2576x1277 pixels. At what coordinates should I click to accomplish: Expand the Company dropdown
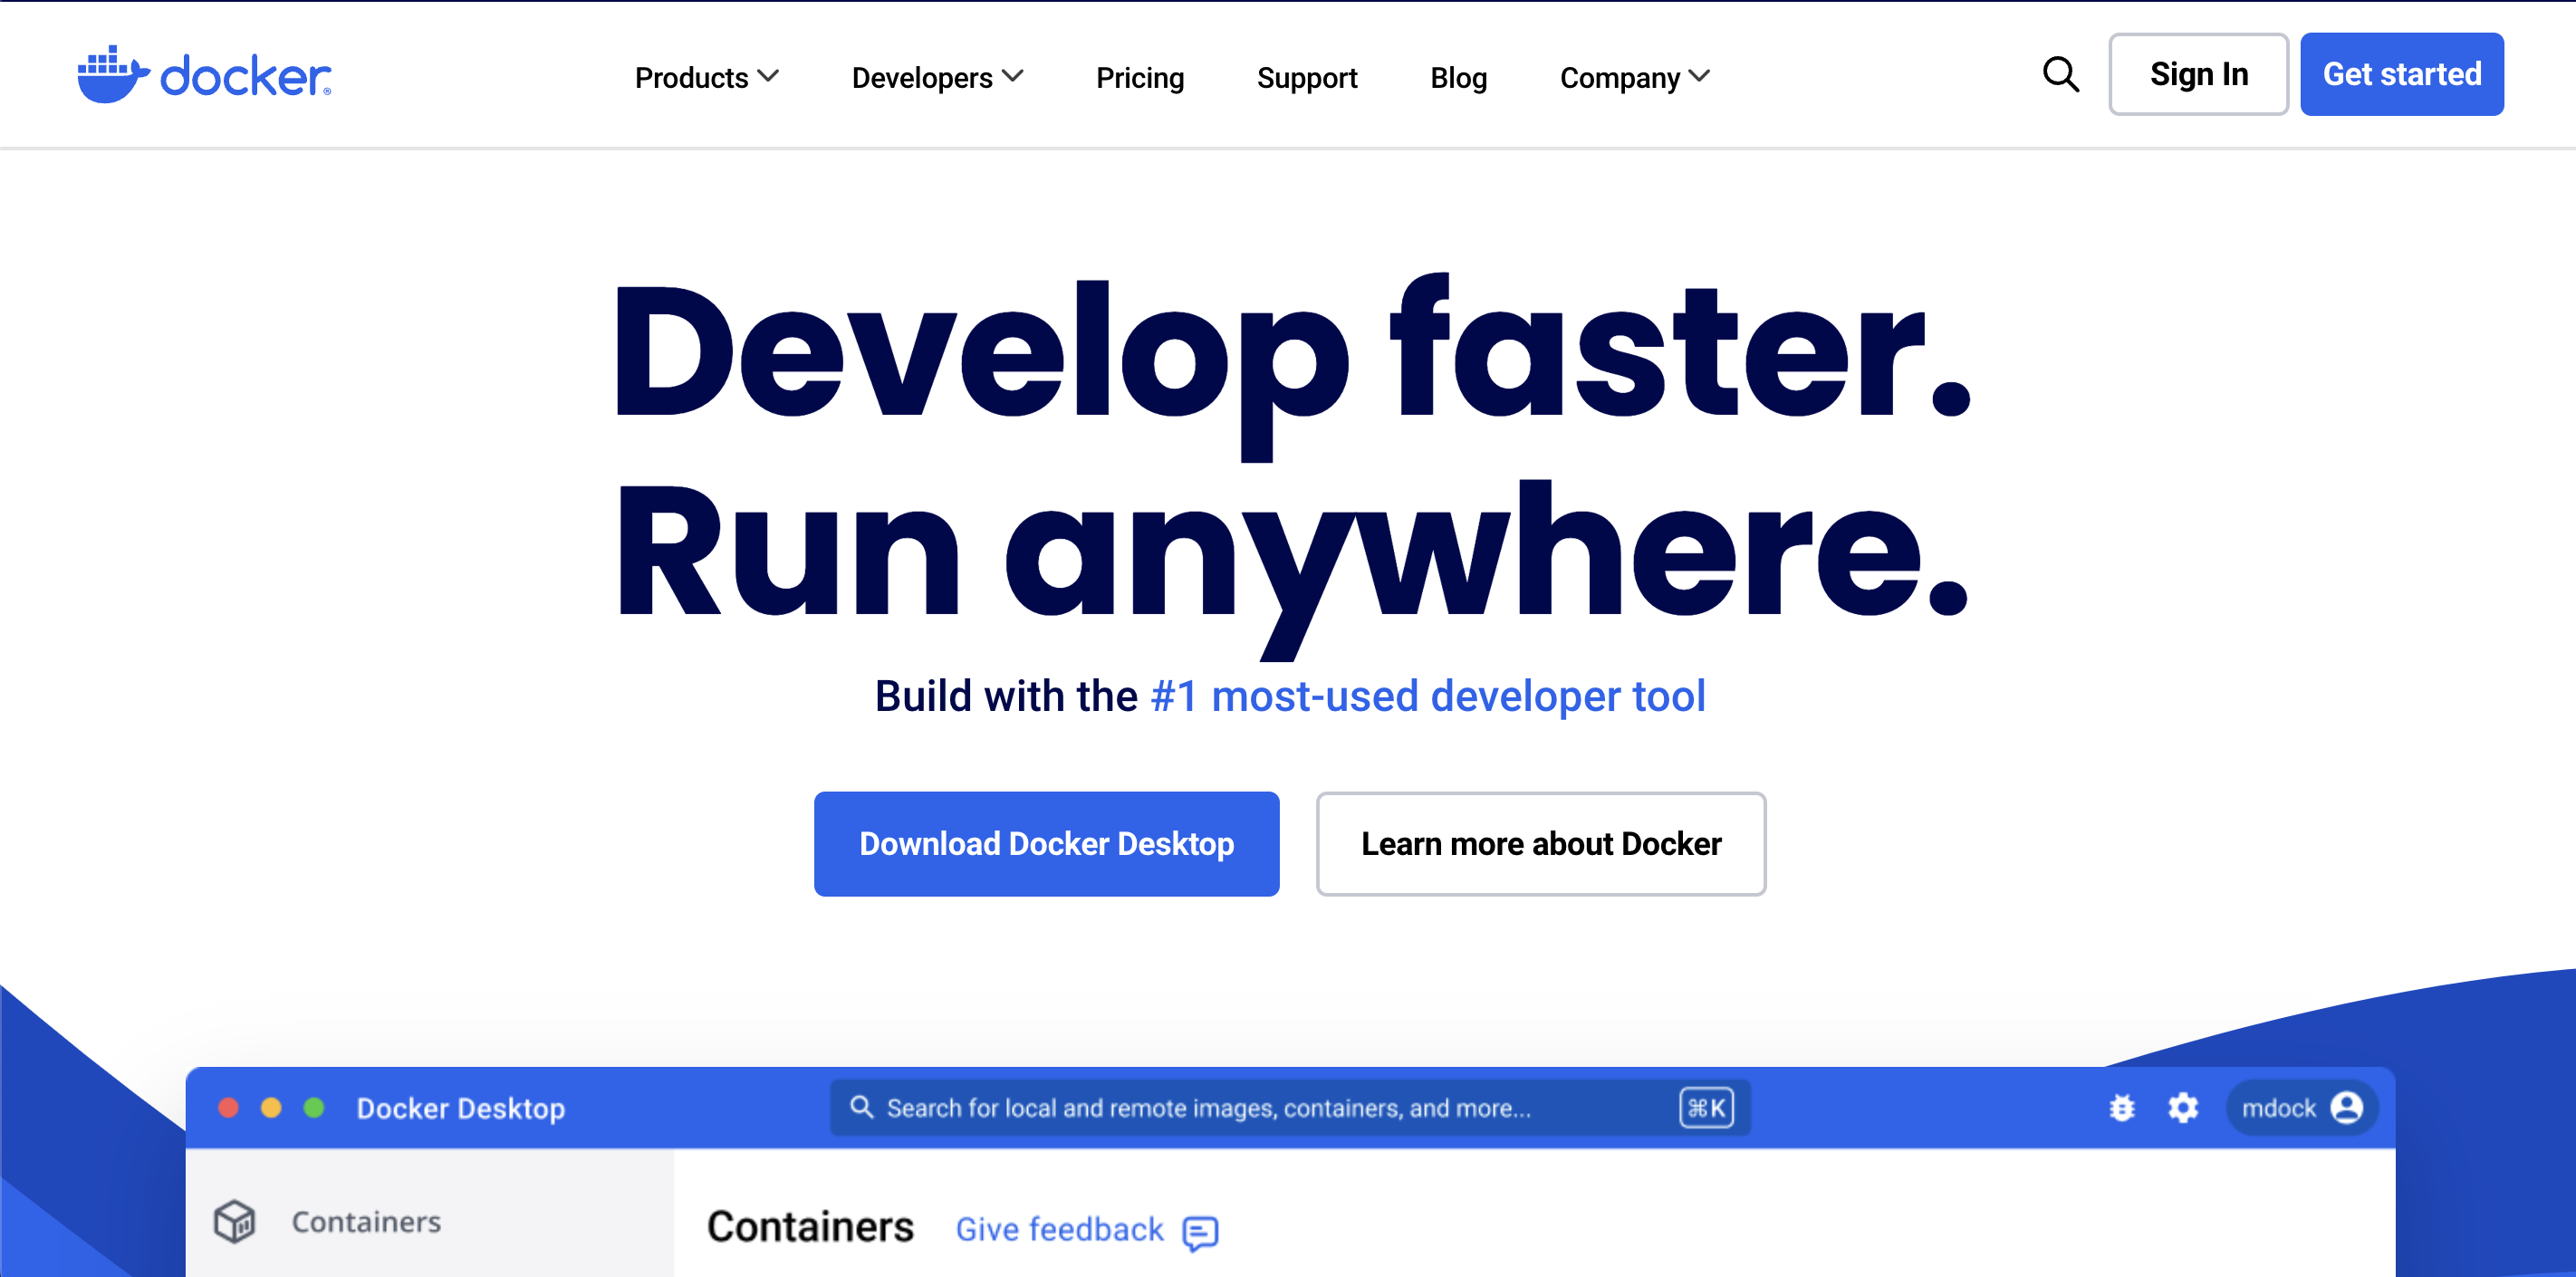pos(1634,77)
